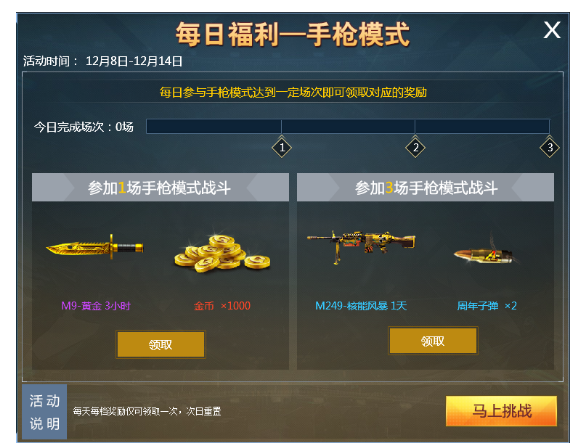Click the 参加1场手枪模式战斗 header

(x=160, y=187)
